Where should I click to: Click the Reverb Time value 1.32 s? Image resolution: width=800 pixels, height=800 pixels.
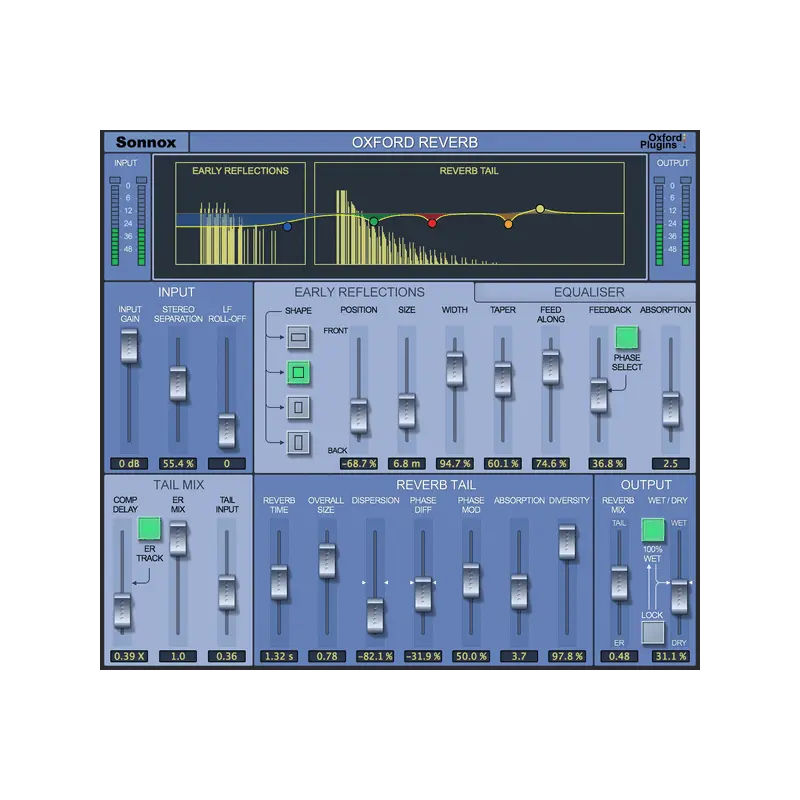pyautogui.click(x=279, y=657)
